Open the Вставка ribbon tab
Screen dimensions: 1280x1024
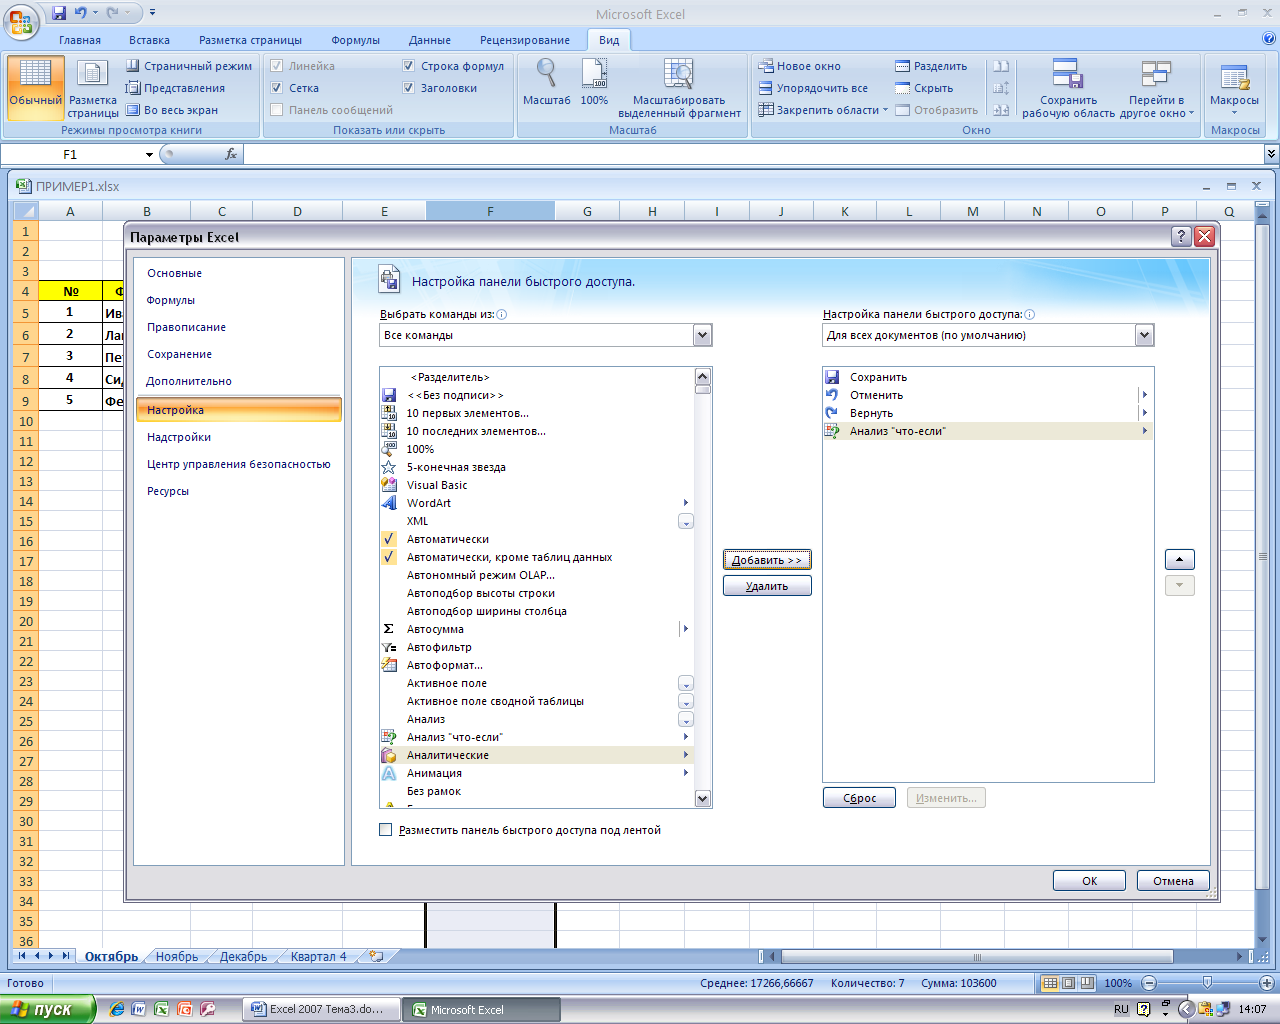149,40
